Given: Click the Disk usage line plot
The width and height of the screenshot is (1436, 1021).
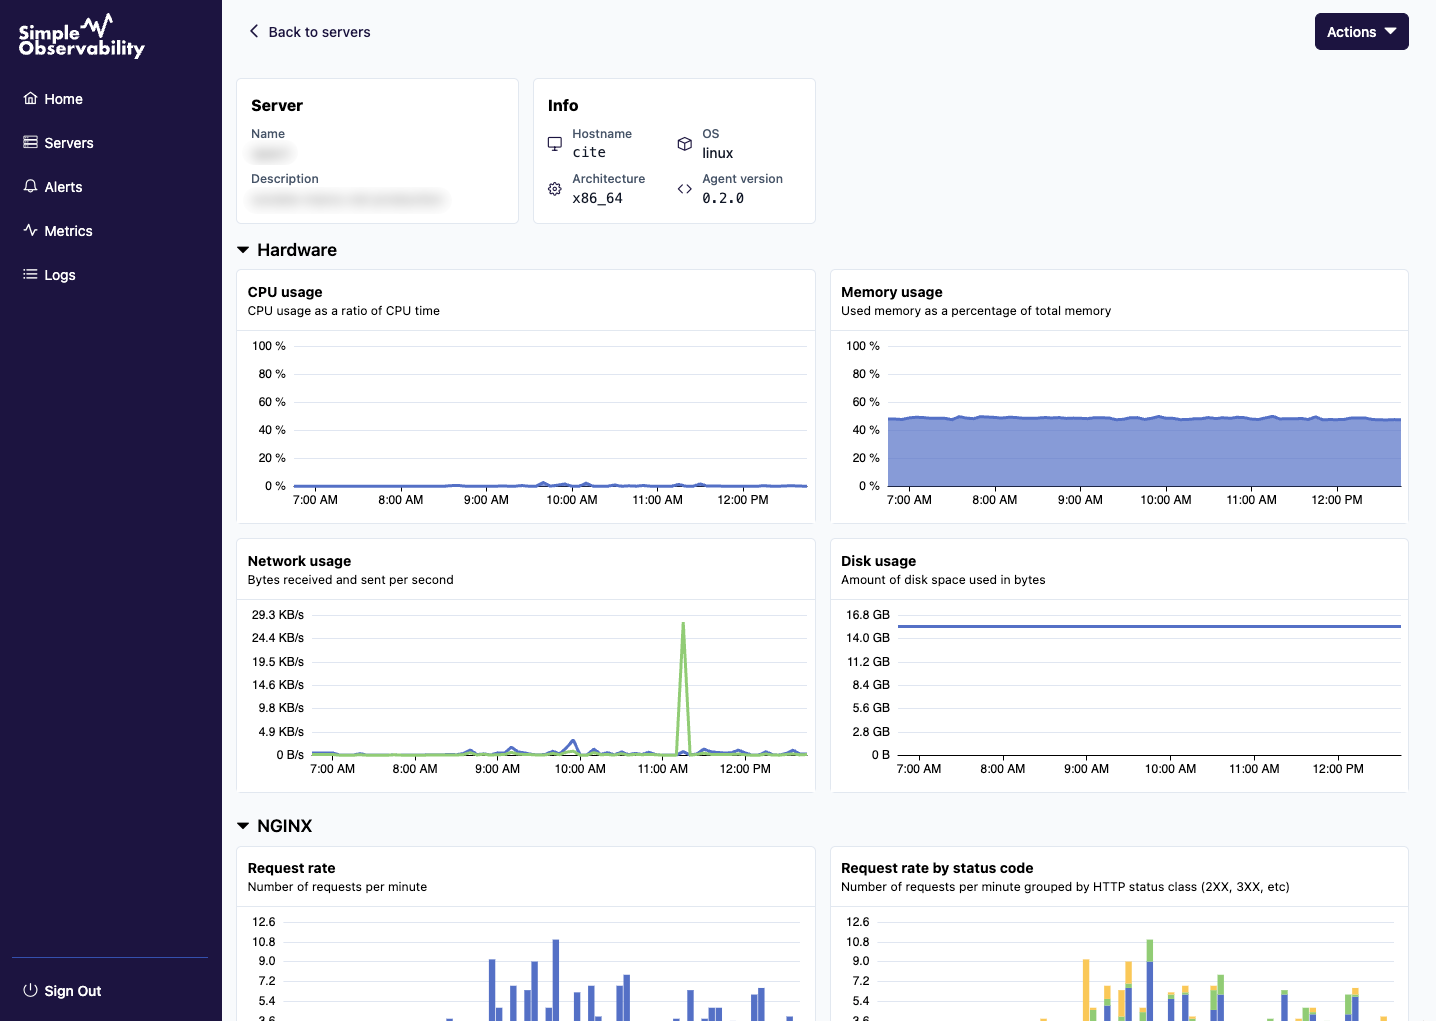Looking at the screenshot, I should point(1149,627).
